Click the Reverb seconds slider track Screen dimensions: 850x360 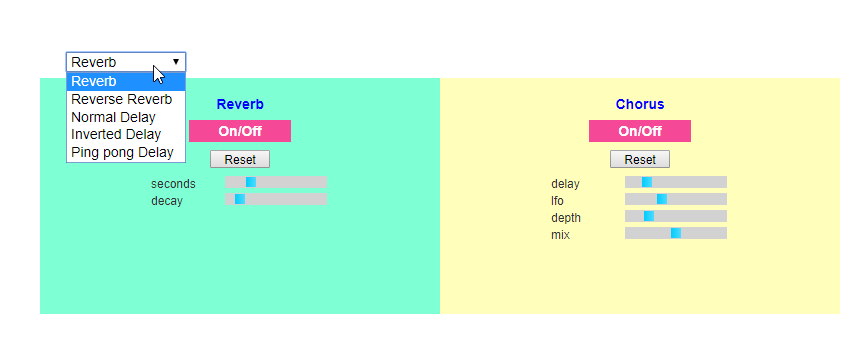(x=276, y=182)
